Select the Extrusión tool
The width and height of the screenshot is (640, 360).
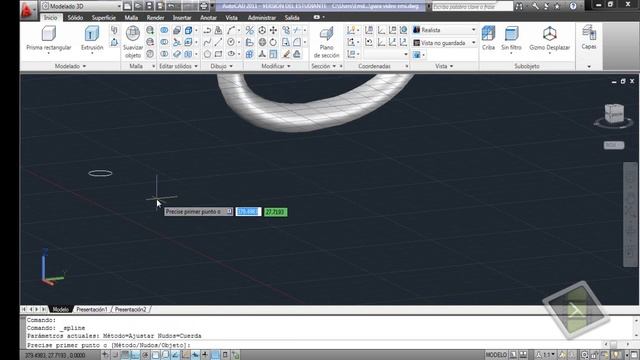tap(92, 38)
